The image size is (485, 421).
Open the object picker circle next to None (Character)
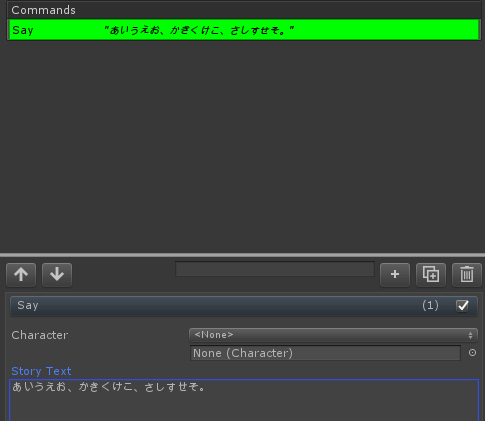(472, 353)
